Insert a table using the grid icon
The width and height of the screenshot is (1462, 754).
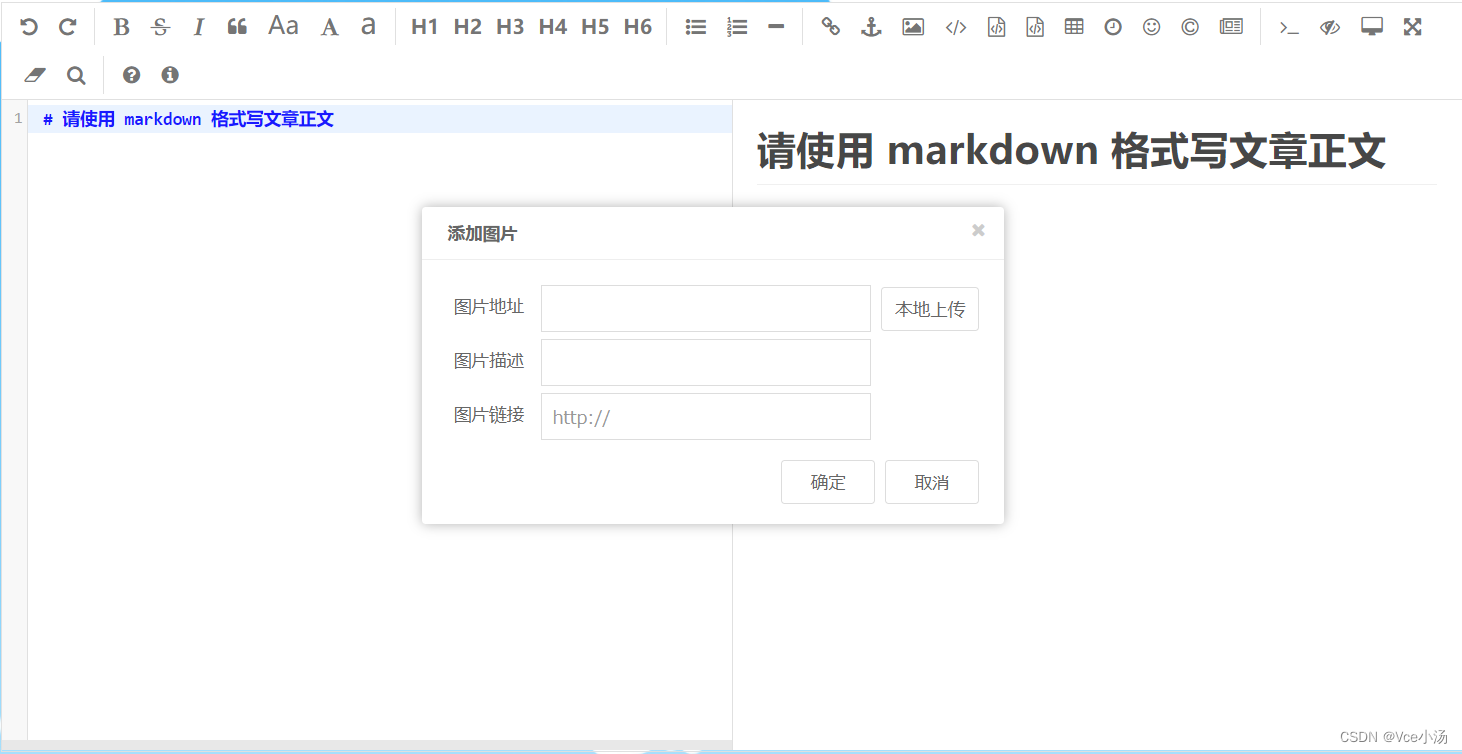(1074, 27)
